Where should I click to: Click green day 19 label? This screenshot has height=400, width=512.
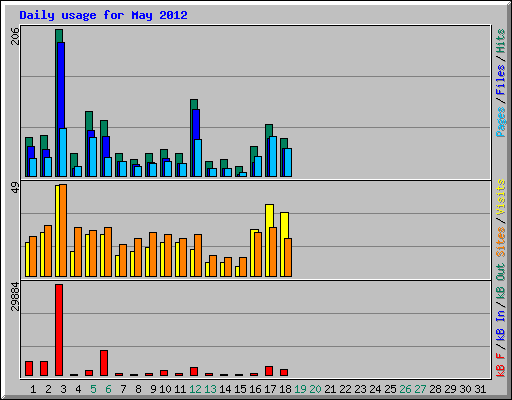(x=300, y=389)
